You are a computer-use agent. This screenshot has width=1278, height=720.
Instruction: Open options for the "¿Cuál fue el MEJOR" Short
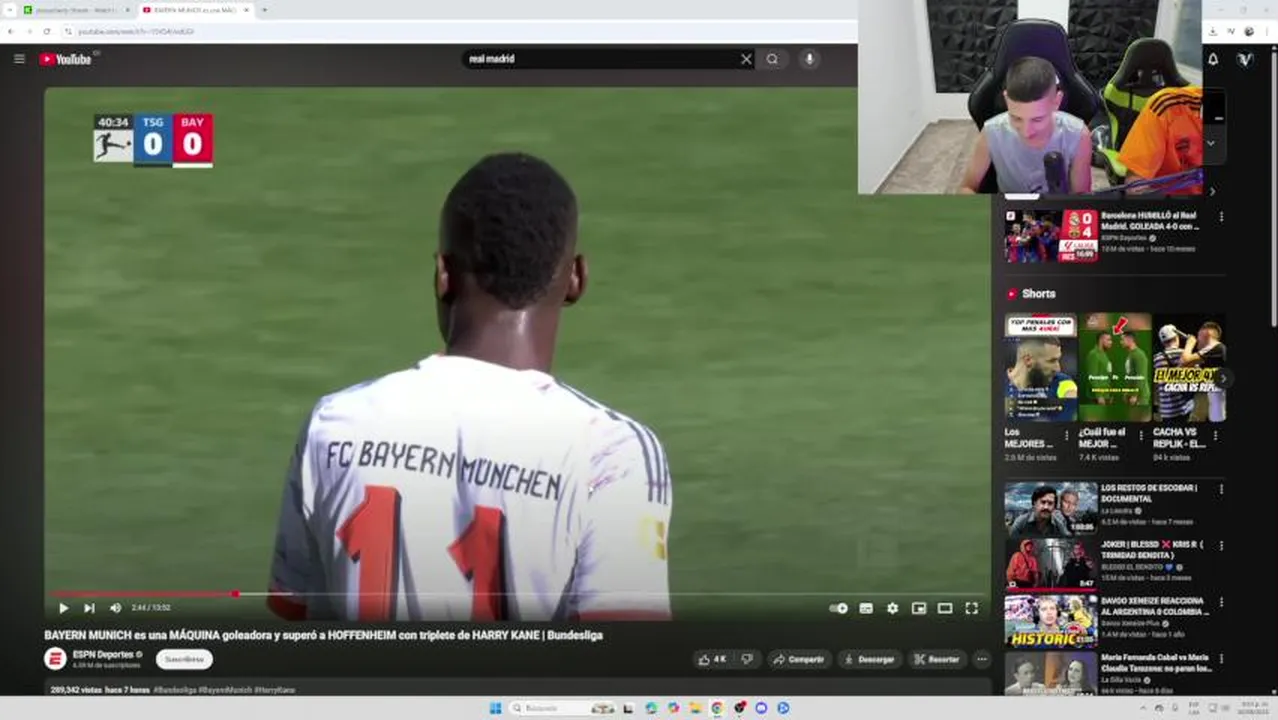pyautogui.click(x=1141, y=436)
